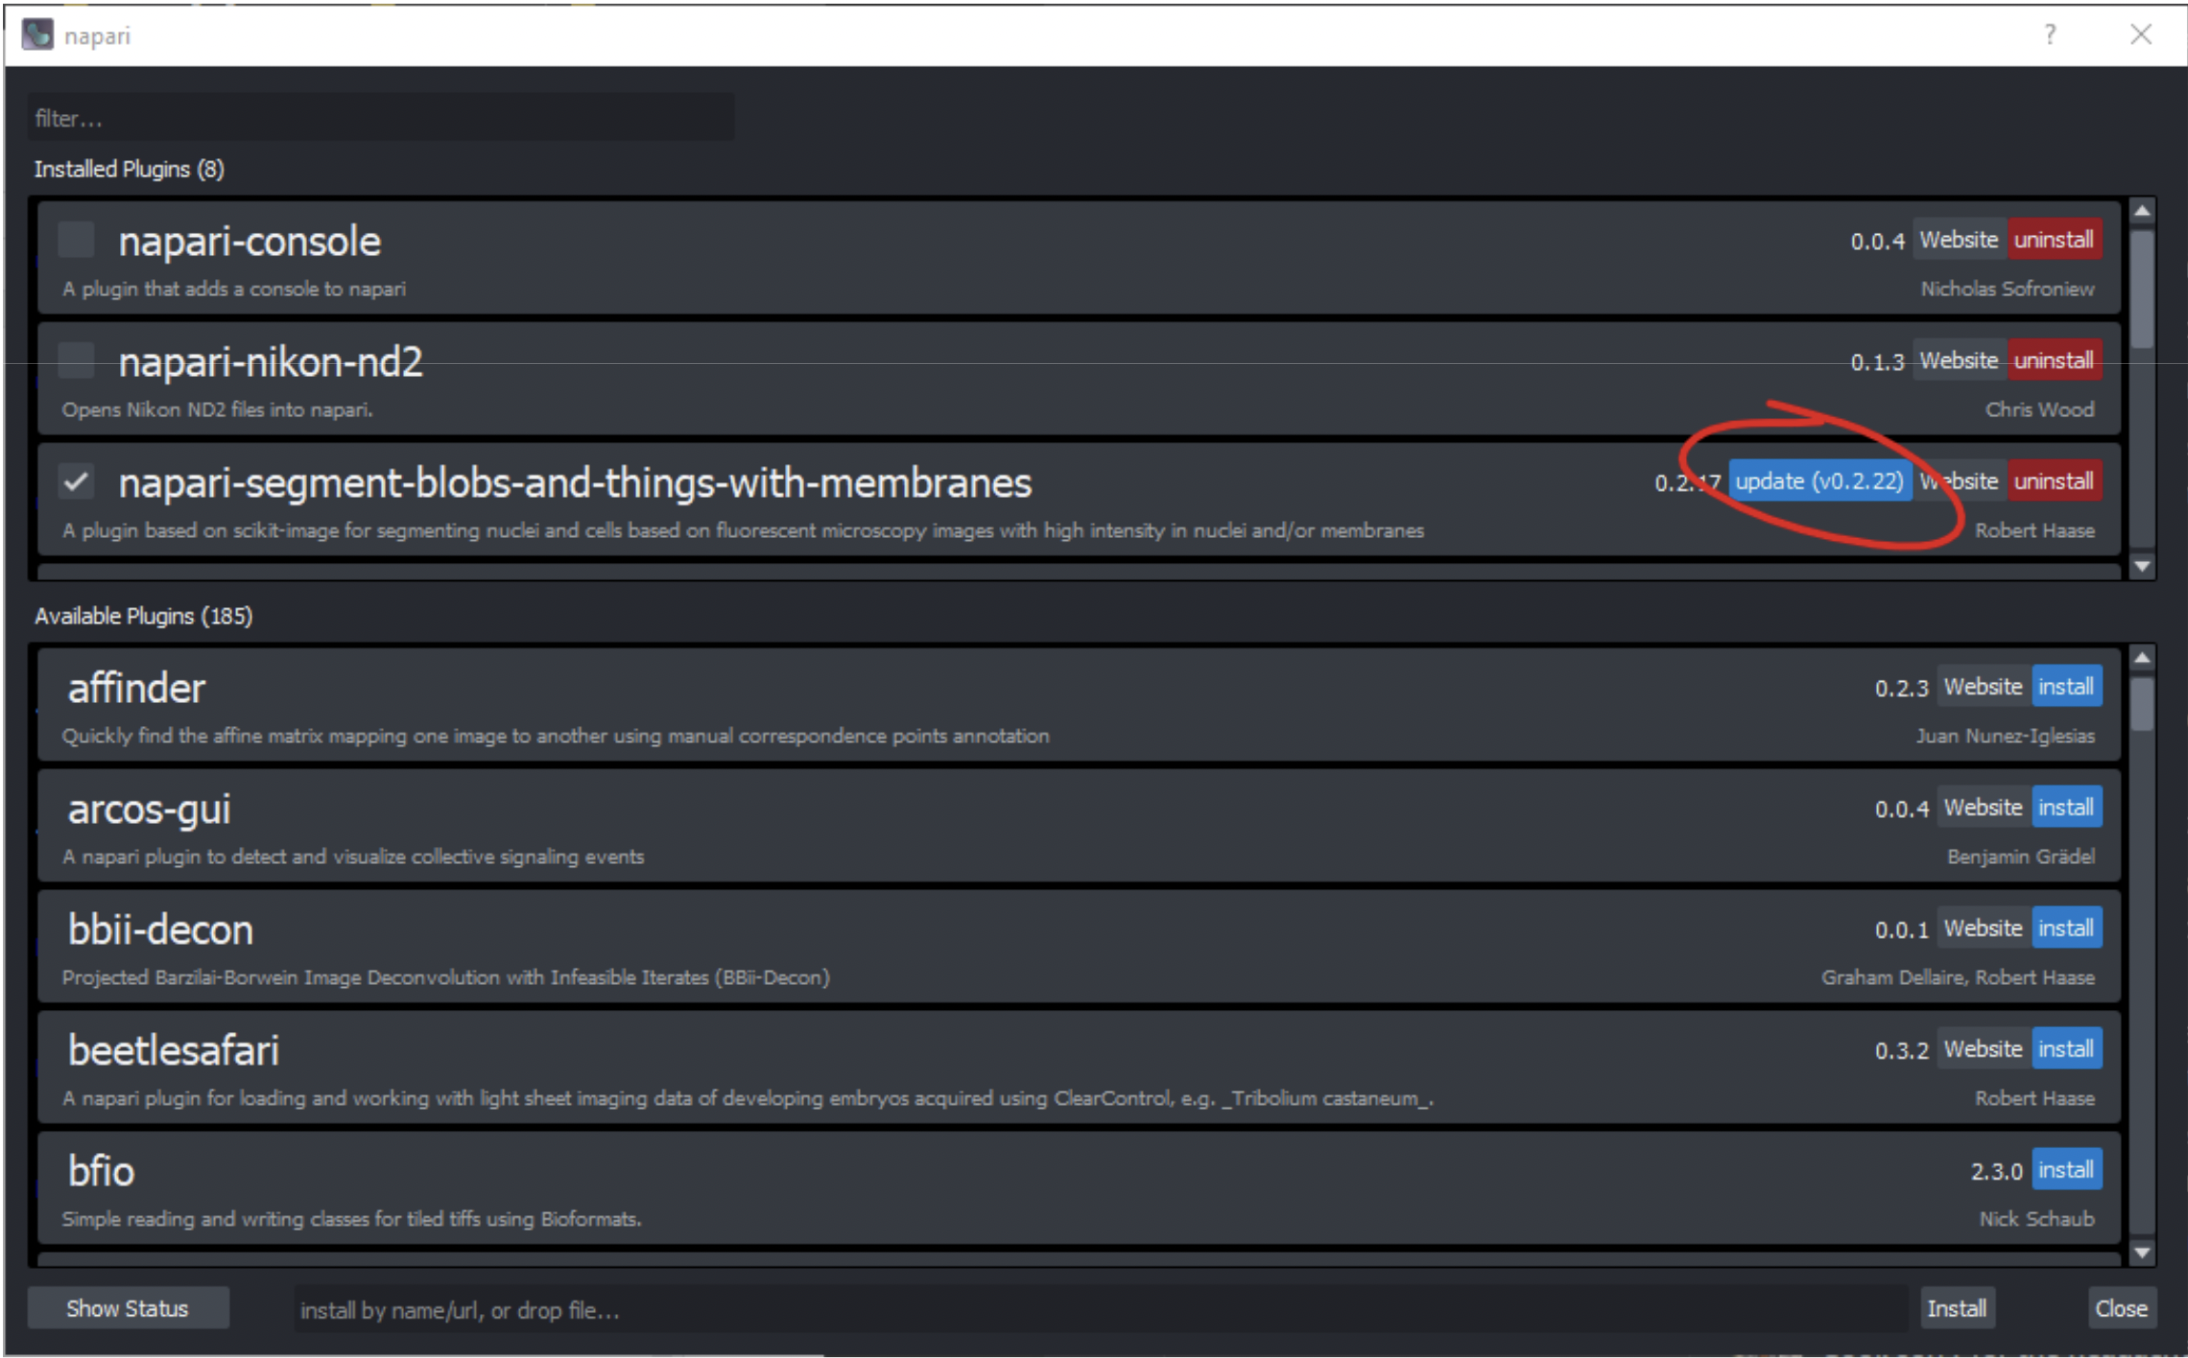Close the napari plugin dialog with X
This screenshot has height=1358, width=2188.
pyautogui.click(x=2141, y=35)
